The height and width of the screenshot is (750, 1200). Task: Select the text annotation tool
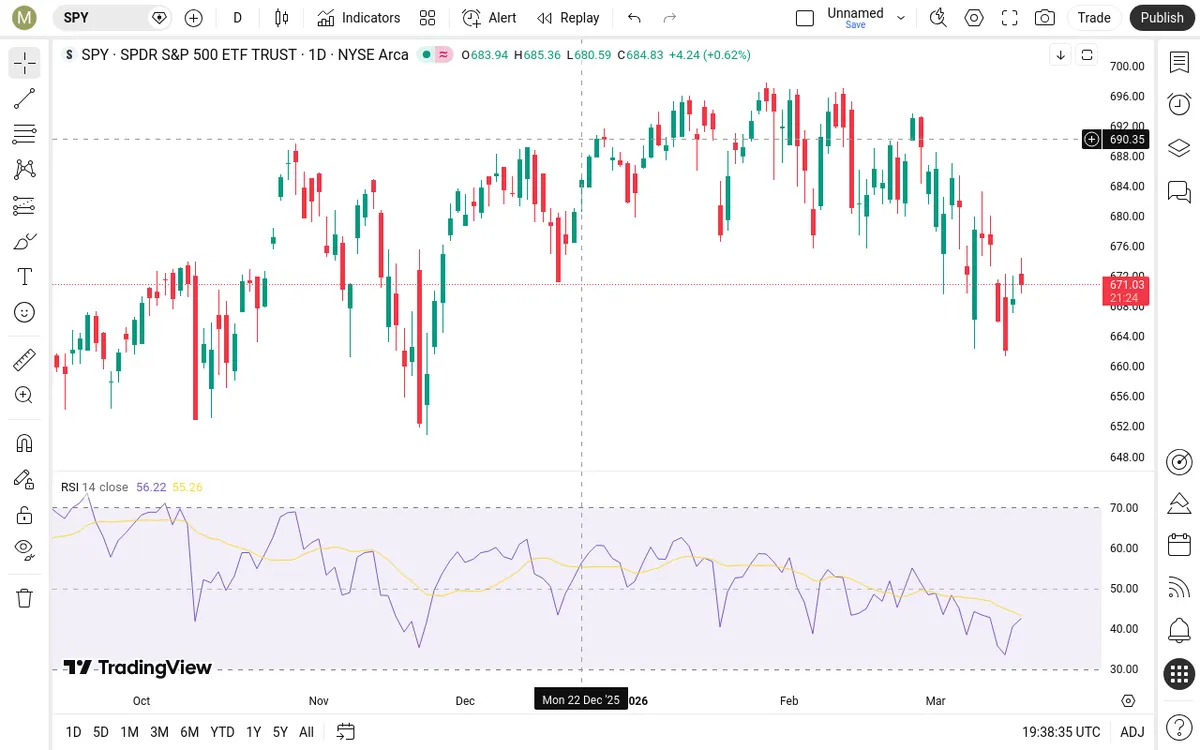pyautogui.click(x=25, y=277)
